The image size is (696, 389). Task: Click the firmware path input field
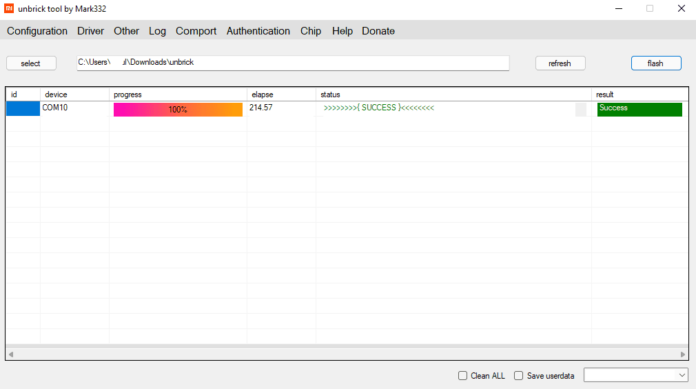click(293, 63)
